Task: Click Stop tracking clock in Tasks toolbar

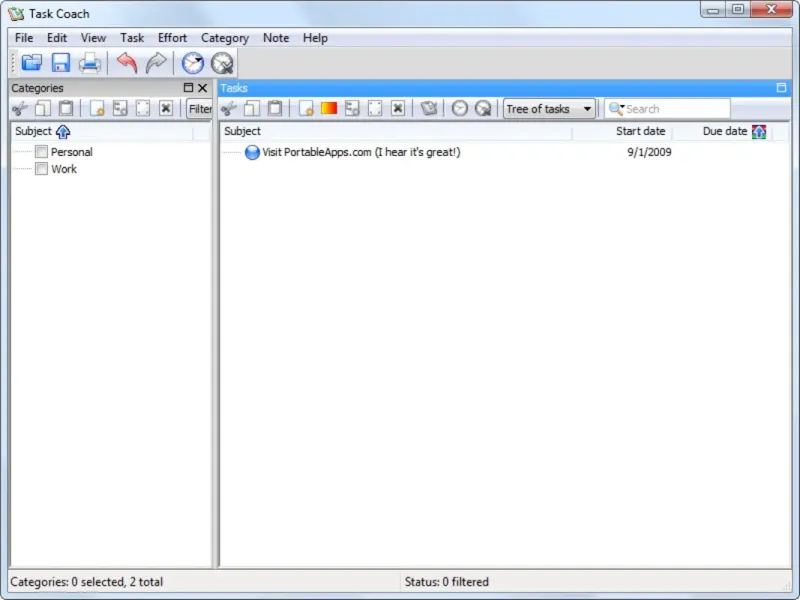Action: [483, 108]
